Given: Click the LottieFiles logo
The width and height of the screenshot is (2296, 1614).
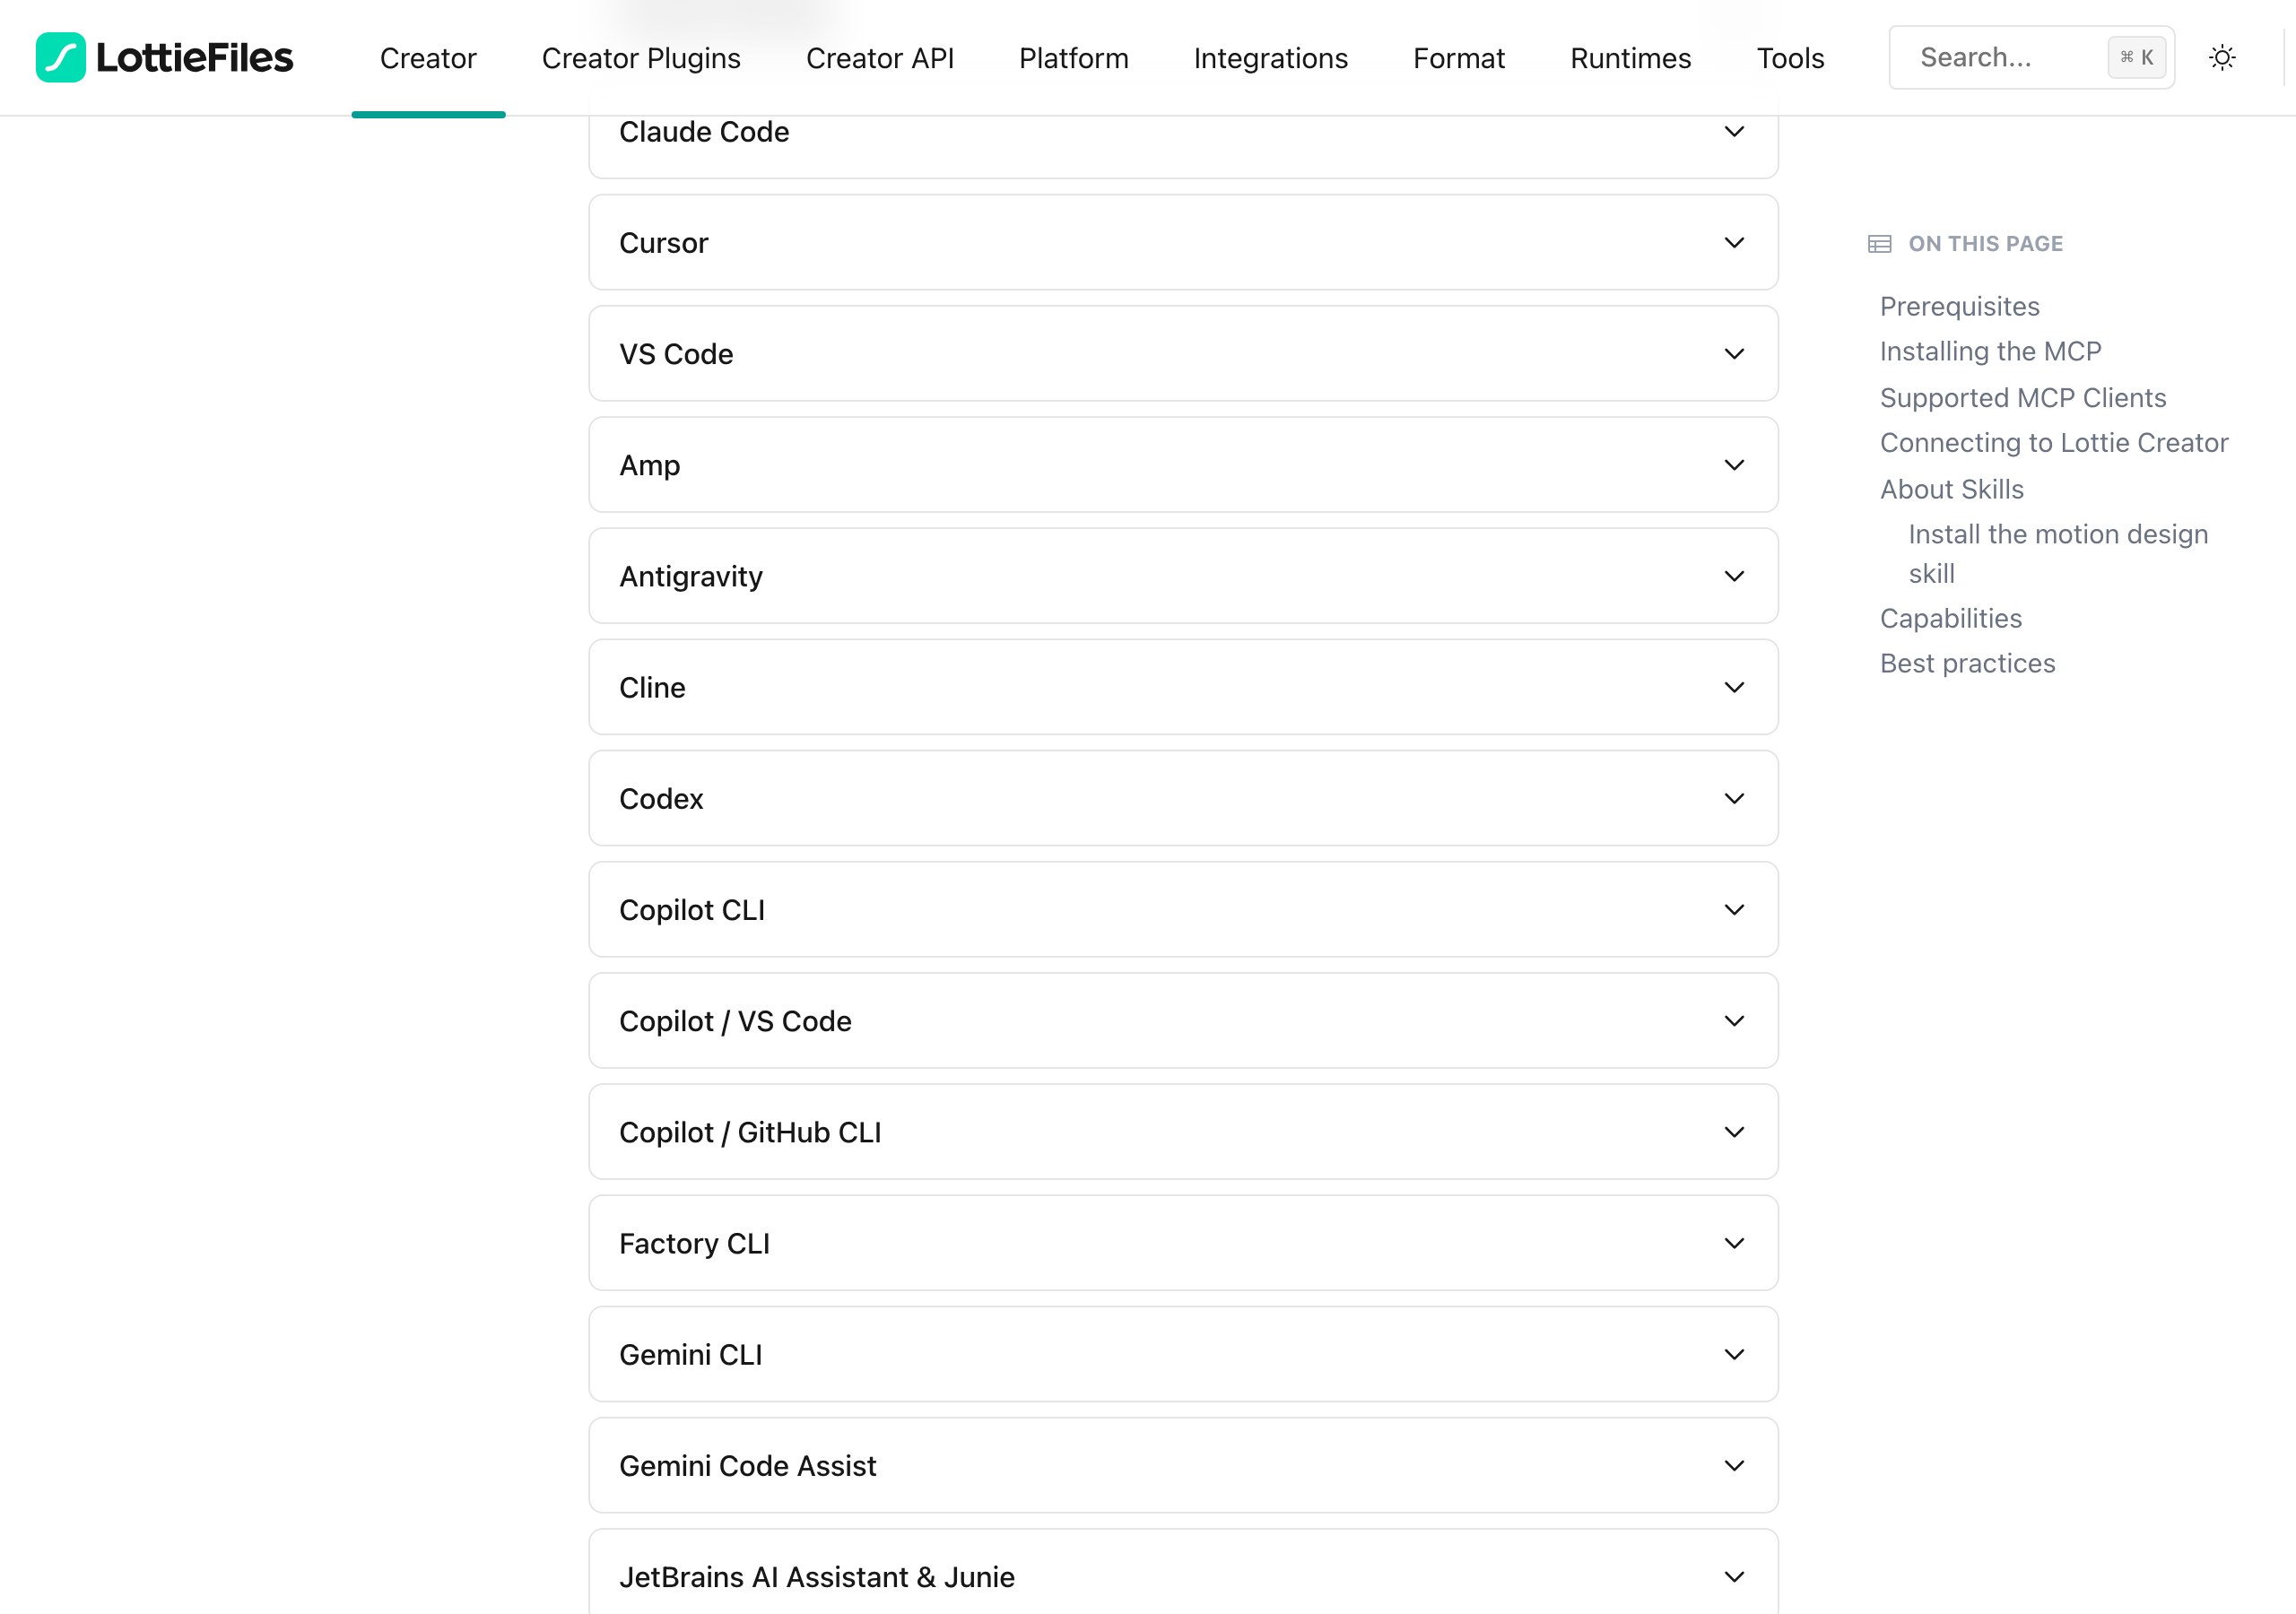Looking at the screenshot, I should (x=165, y=57).
